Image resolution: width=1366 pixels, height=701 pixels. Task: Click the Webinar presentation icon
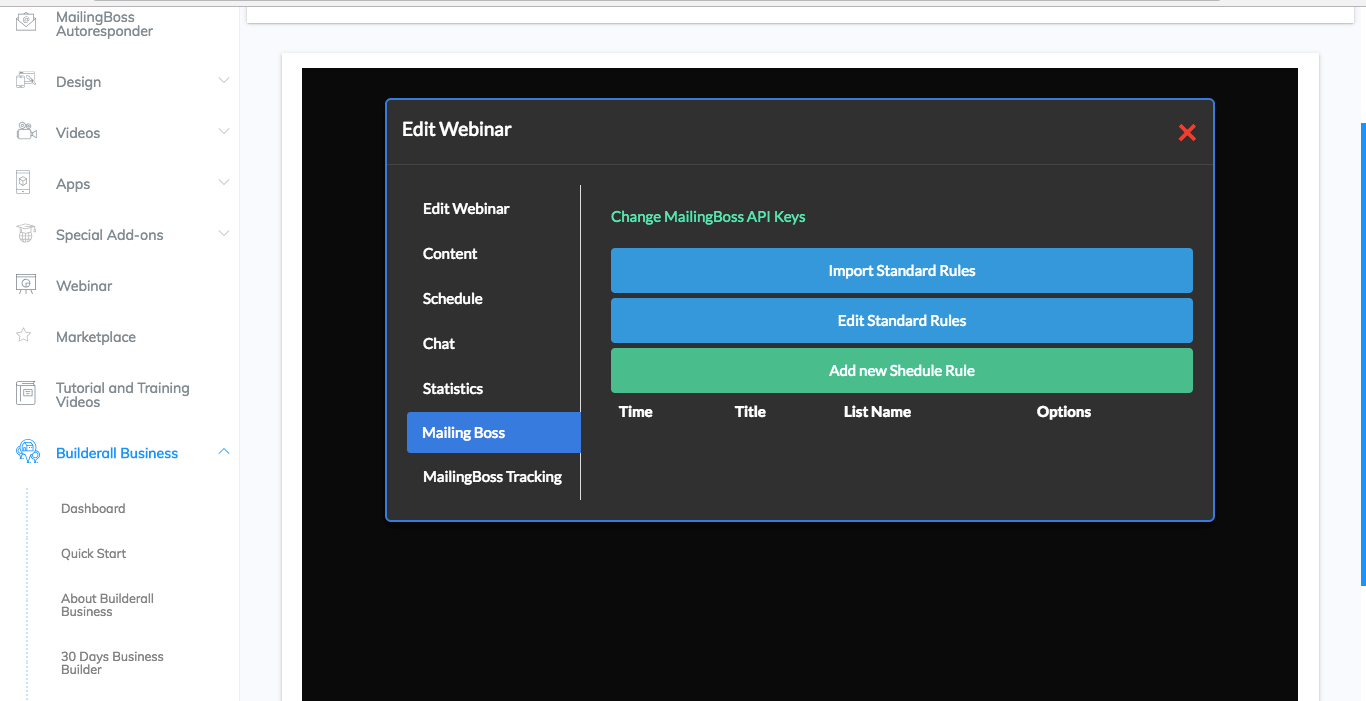26,285
